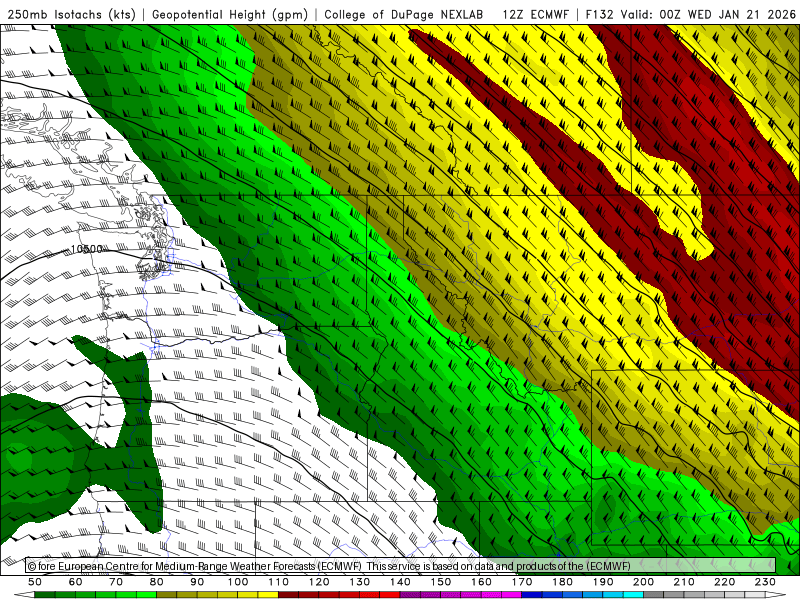The width and height of the screenshot is (800, 600).
Task: Click the '50' value on the color scale
Action: (x=35, y=582)
